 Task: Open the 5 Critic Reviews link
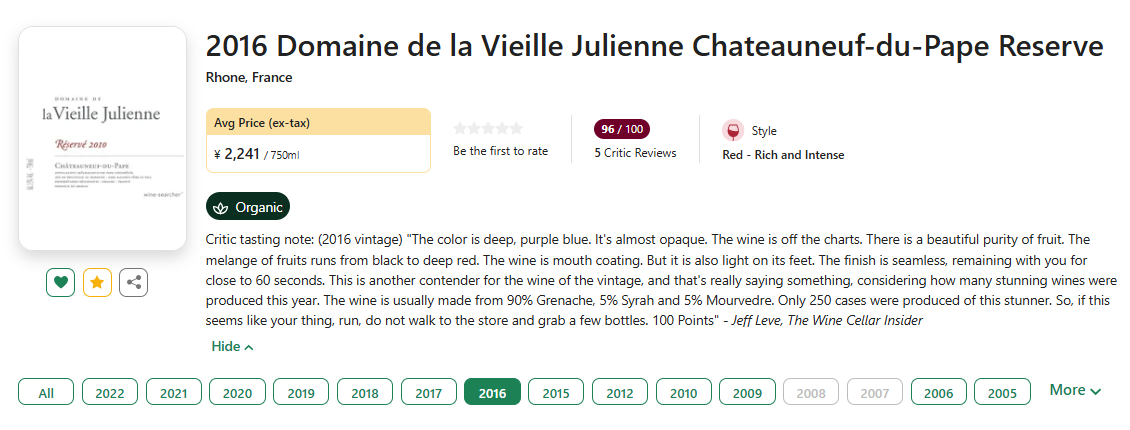[x=635, y=153]
